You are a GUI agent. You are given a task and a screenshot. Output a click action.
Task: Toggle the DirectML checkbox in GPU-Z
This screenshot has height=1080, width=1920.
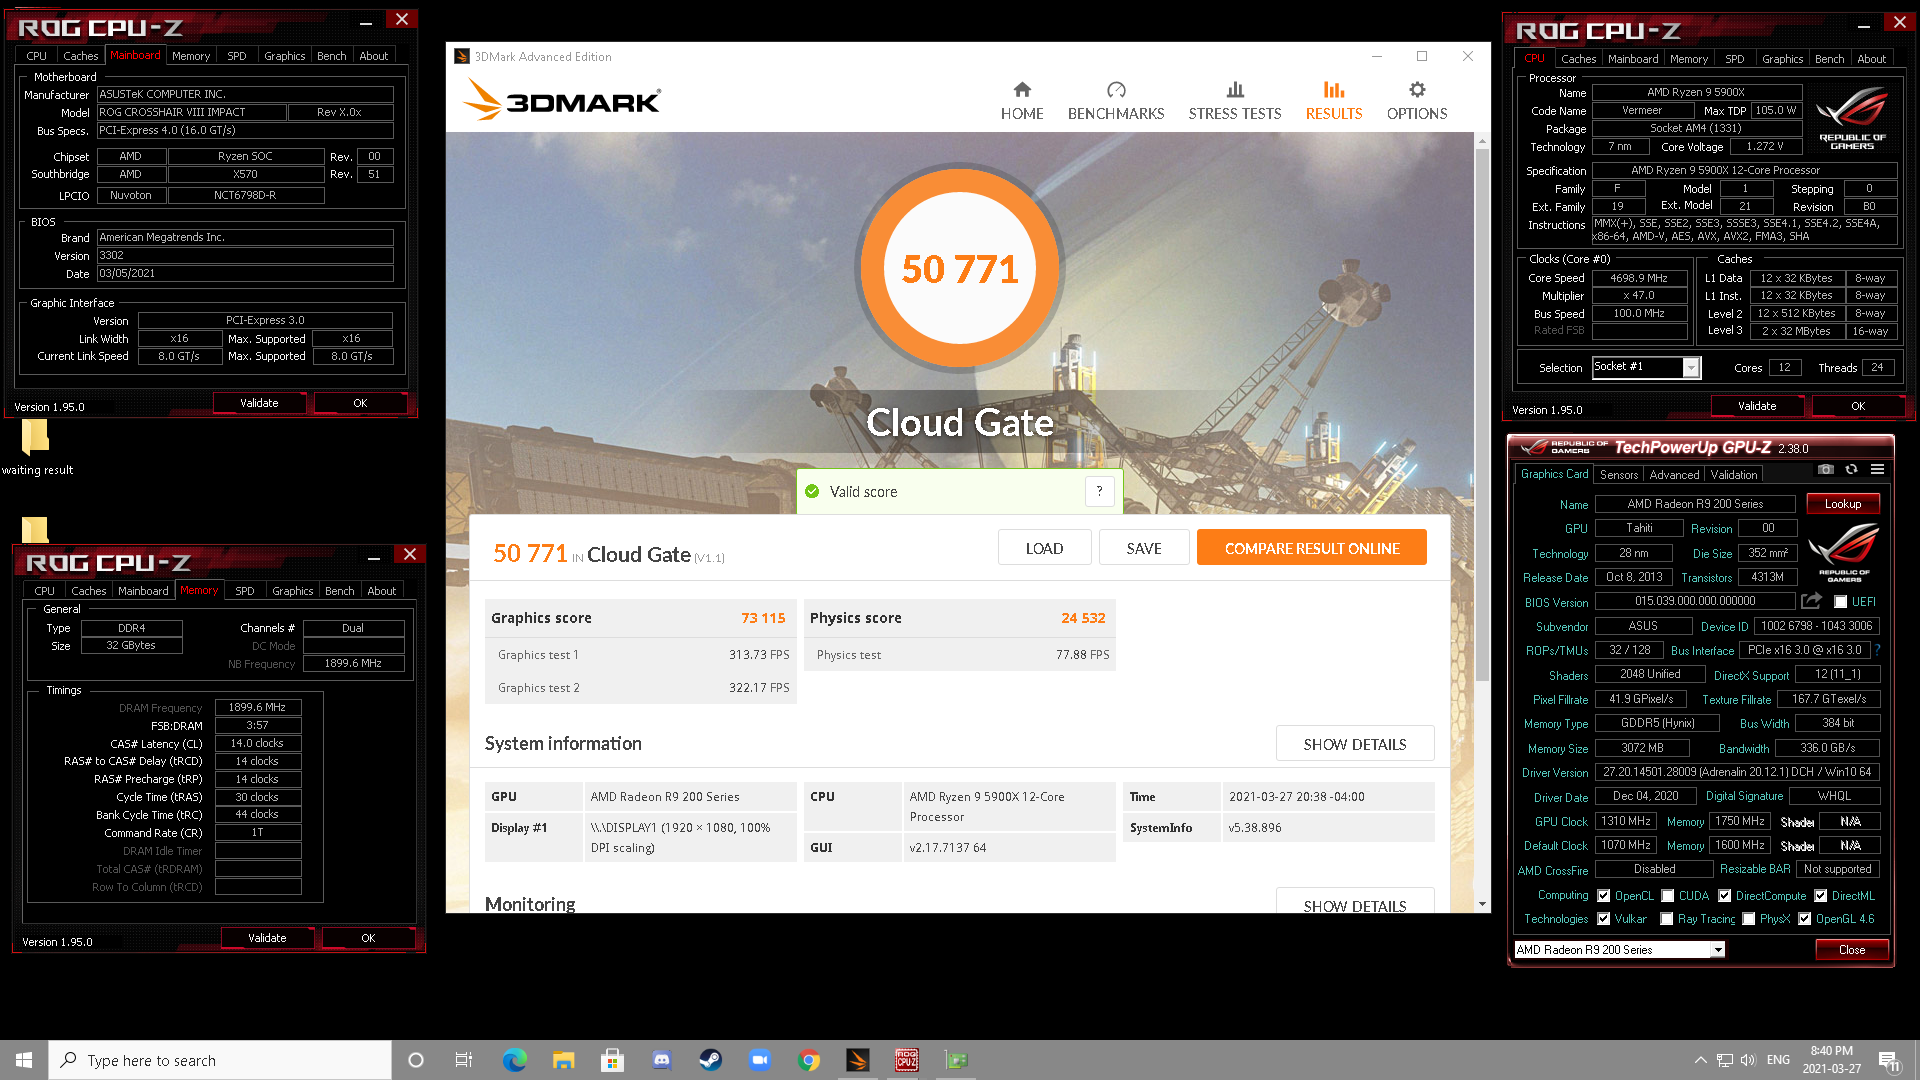coord(1820,896)
